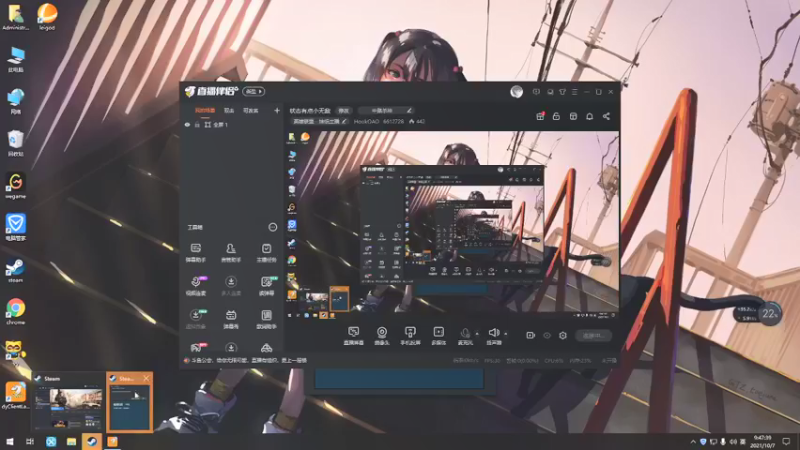This screenshot has width=800, height=450.
Task: Open chrome shortcut on the desktop
Action: pyautogui.click(x=16, y=311)
